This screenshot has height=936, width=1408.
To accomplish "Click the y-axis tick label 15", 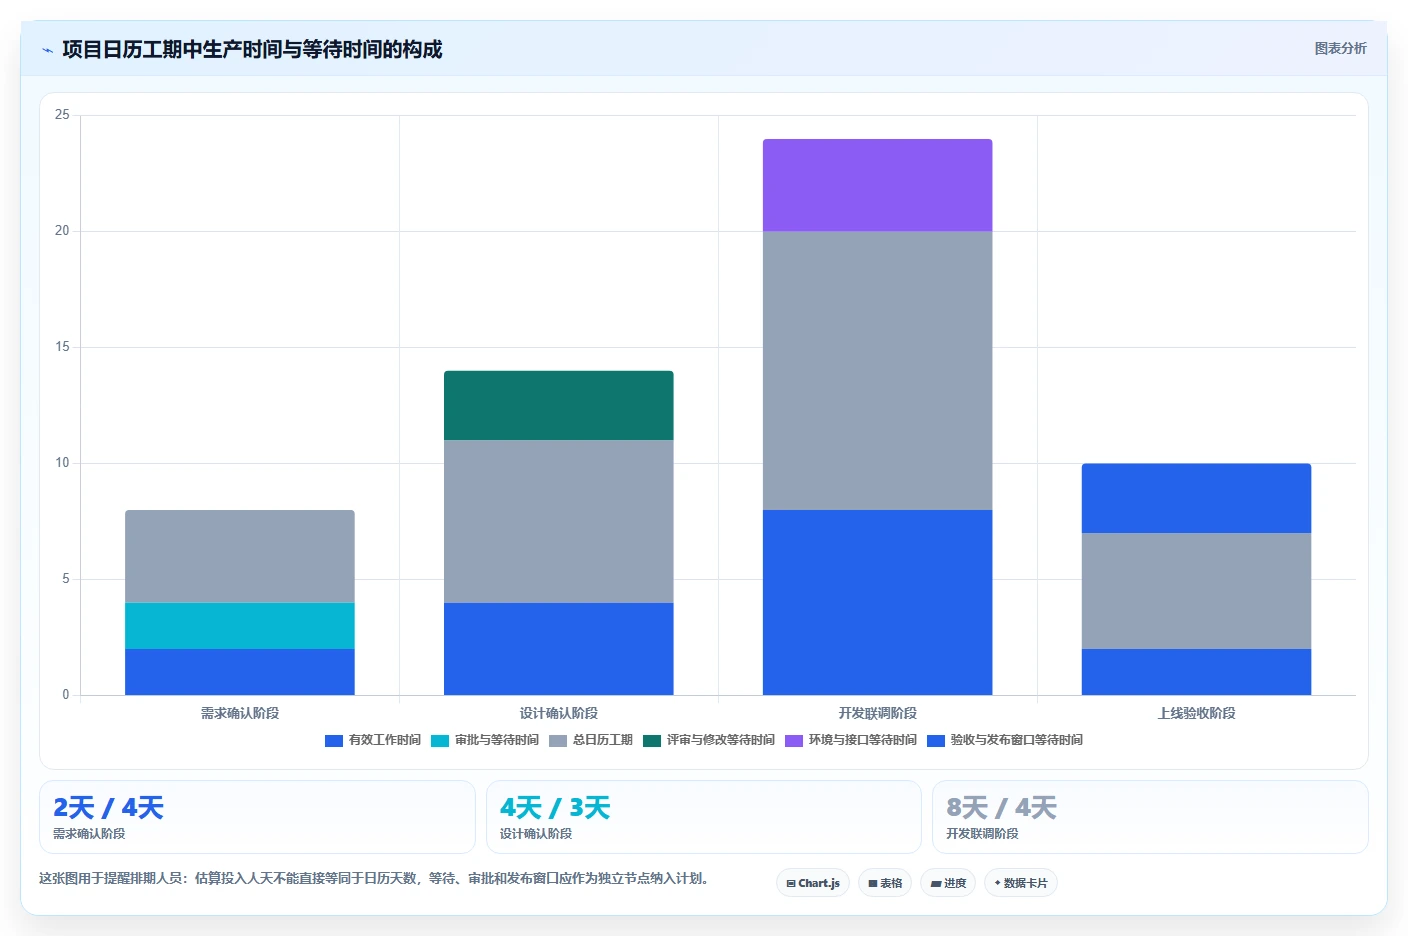I will coord(62,347).
